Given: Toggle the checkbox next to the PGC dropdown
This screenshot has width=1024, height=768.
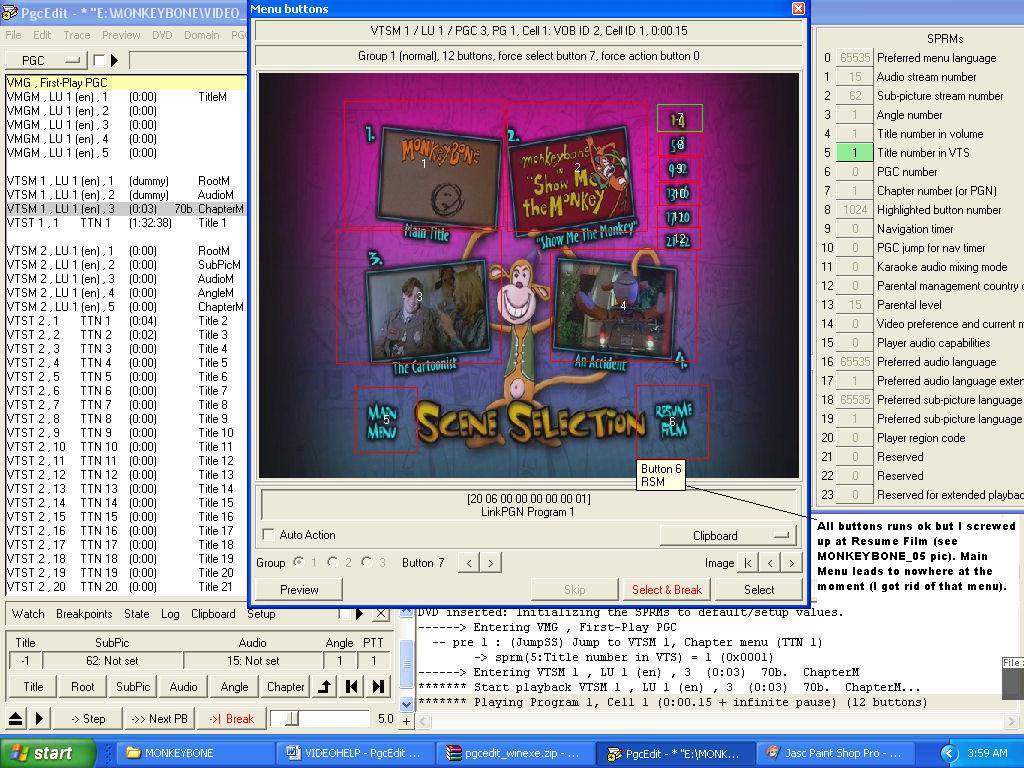Looking at the screenshot, I should click(99, 61).
